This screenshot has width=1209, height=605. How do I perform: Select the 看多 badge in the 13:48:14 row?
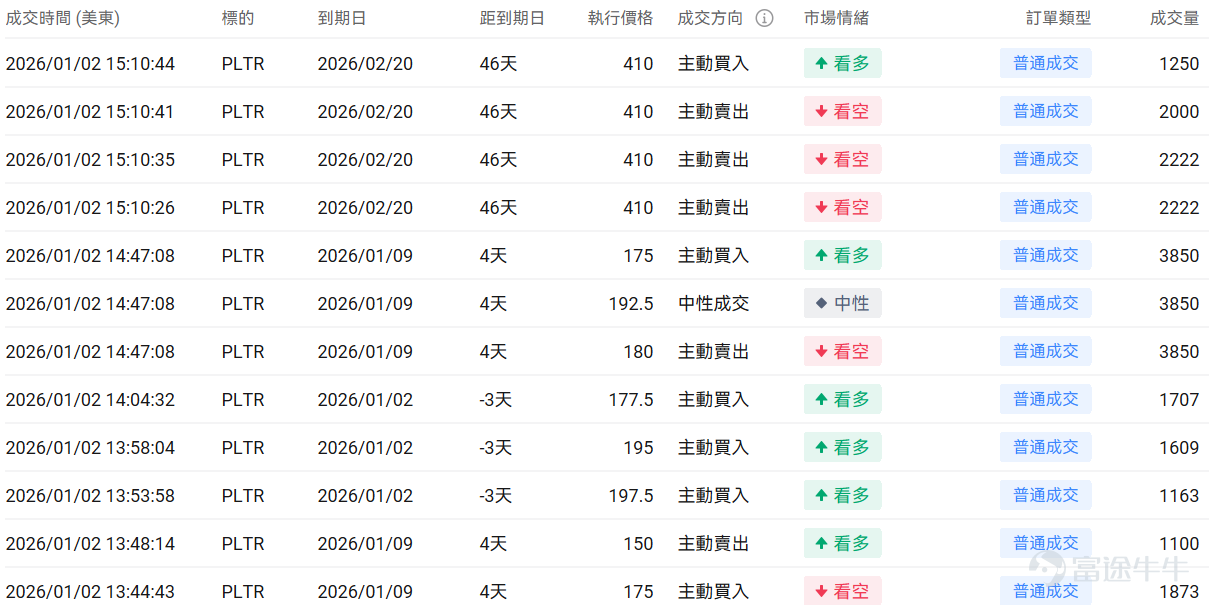(843, 543)
